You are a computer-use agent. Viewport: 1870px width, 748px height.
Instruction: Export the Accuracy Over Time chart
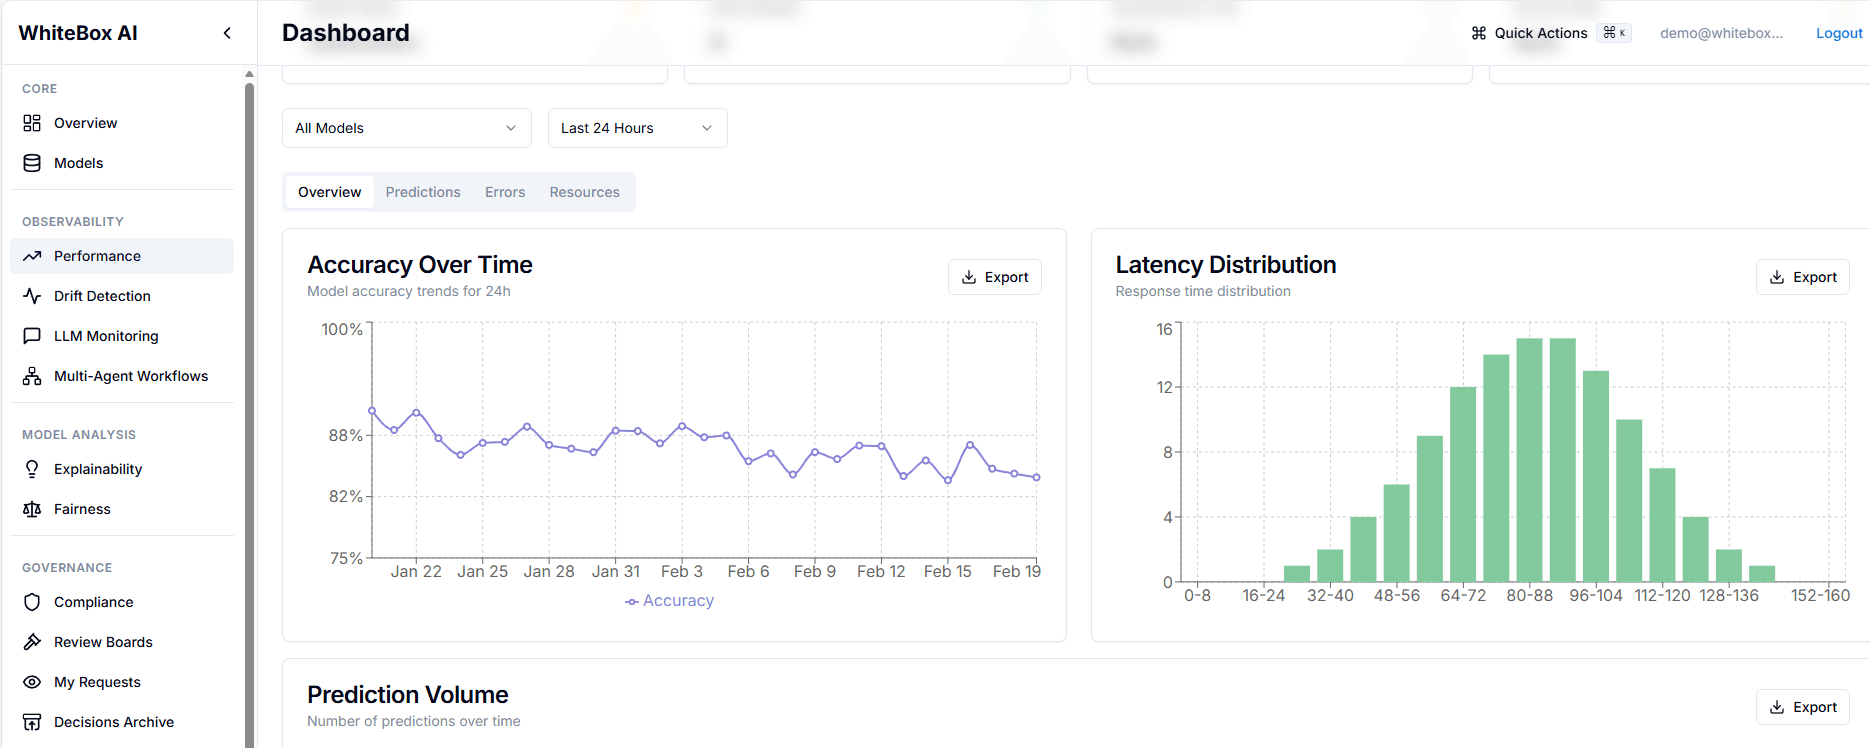coord(995,277)
